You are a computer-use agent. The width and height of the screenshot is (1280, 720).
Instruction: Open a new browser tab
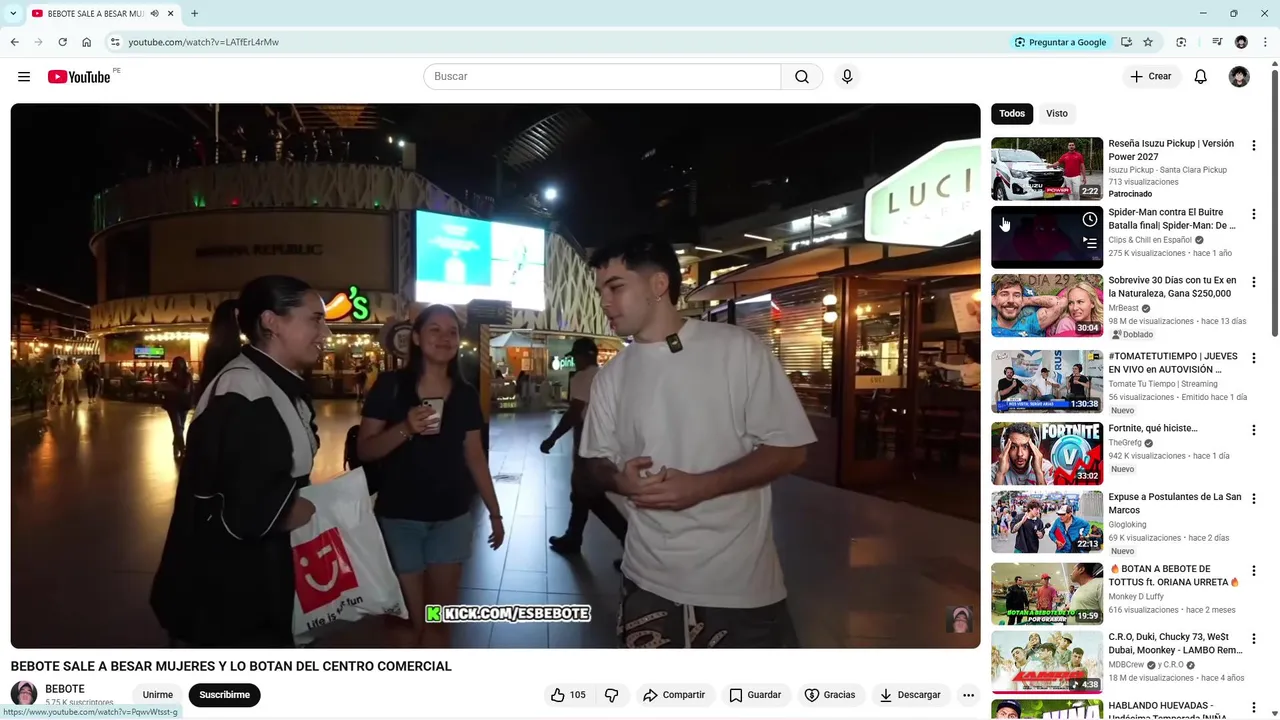(x=194, y=13)
